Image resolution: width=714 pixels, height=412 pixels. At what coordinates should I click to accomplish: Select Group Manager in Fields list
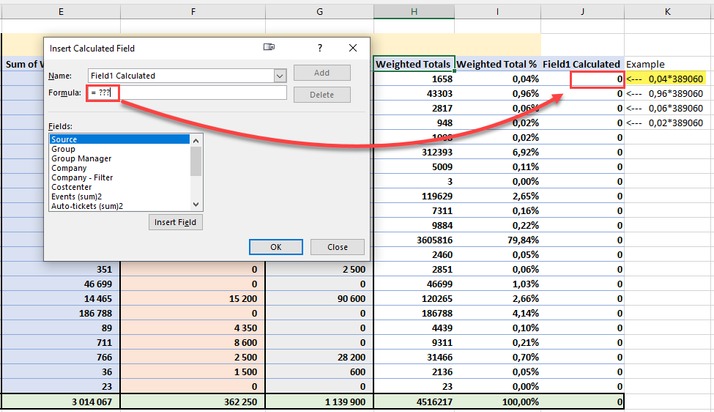point(120,158)
